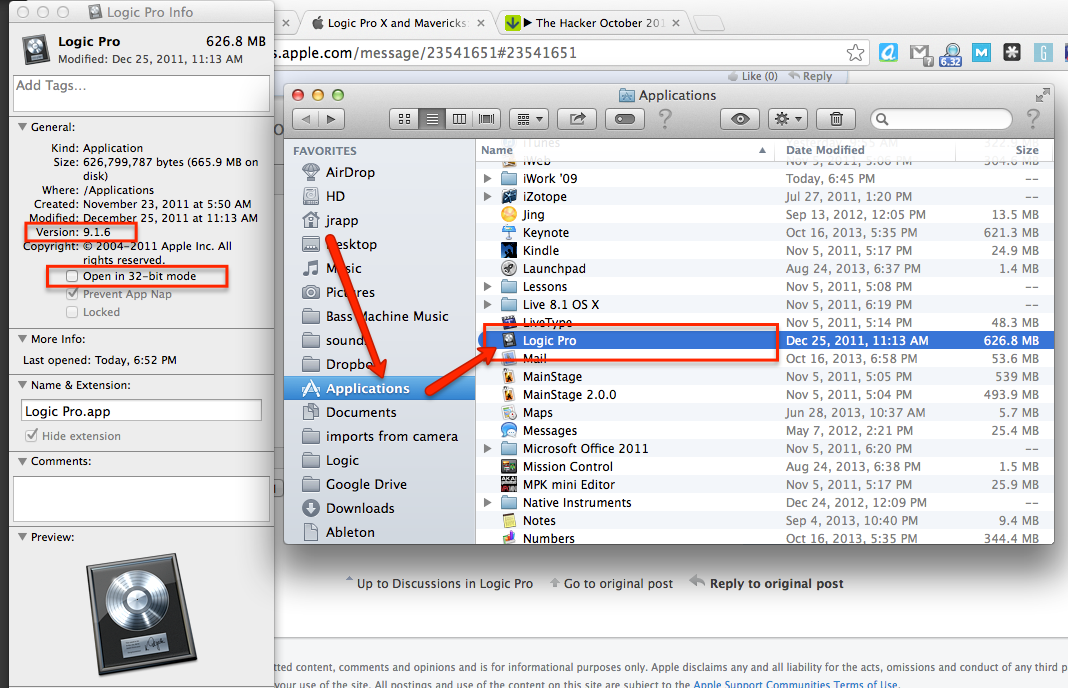The width and height of the screenshot is (1068, 688).
Task: Select Mission Control application
Action: click(x=764, y=467)
